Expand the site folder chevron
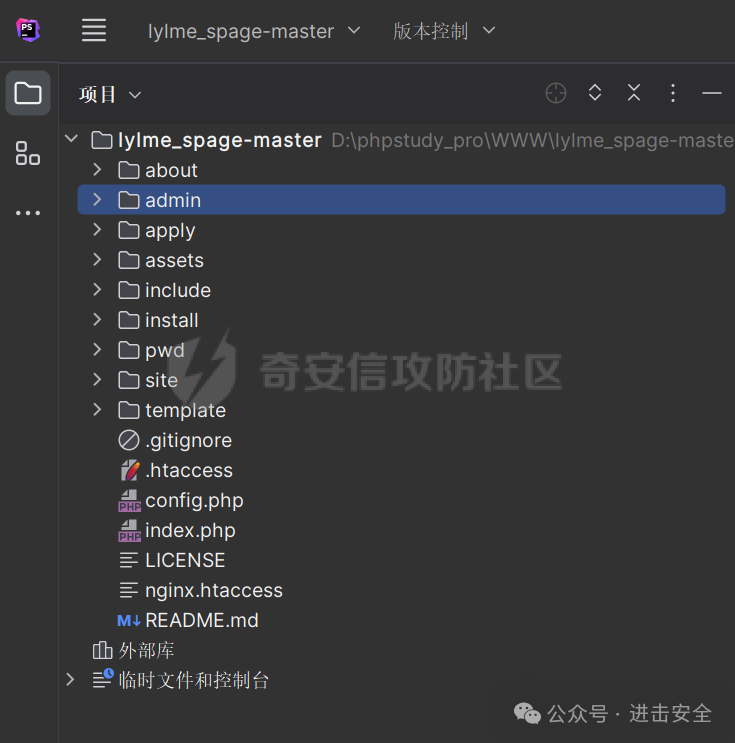 coord(97,380)
